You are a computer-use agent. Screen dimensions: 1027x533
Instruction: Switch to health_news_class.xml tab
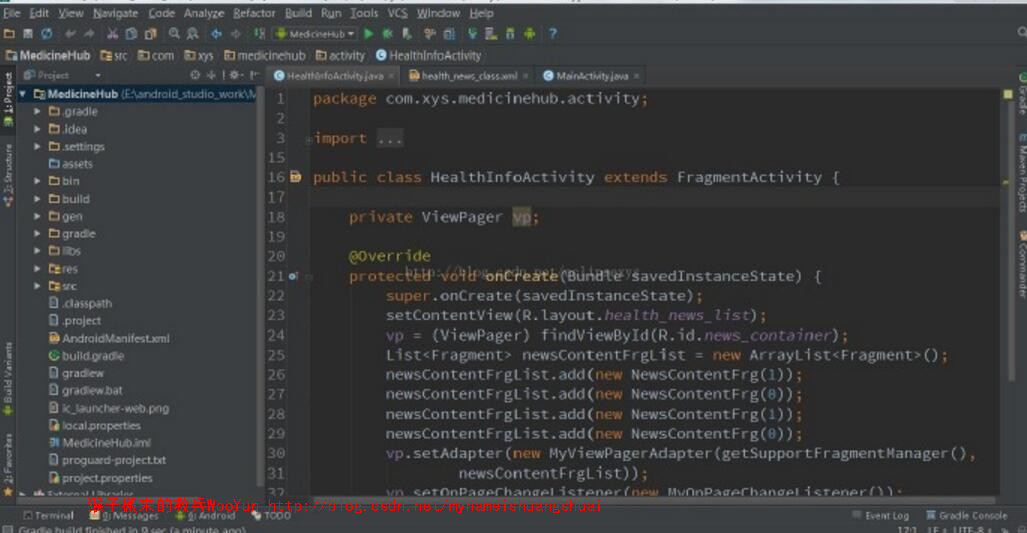click(x=469, y=76)
